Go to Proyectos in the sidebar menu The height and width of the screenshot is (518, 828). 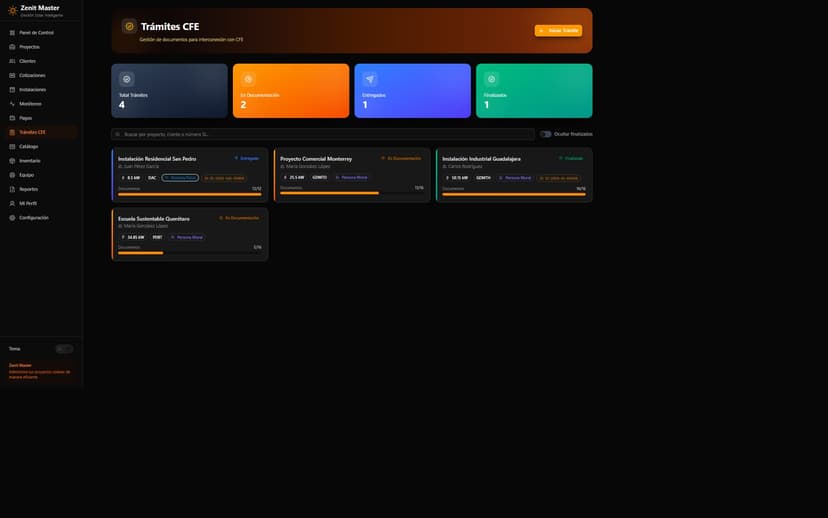click(30, 47)
